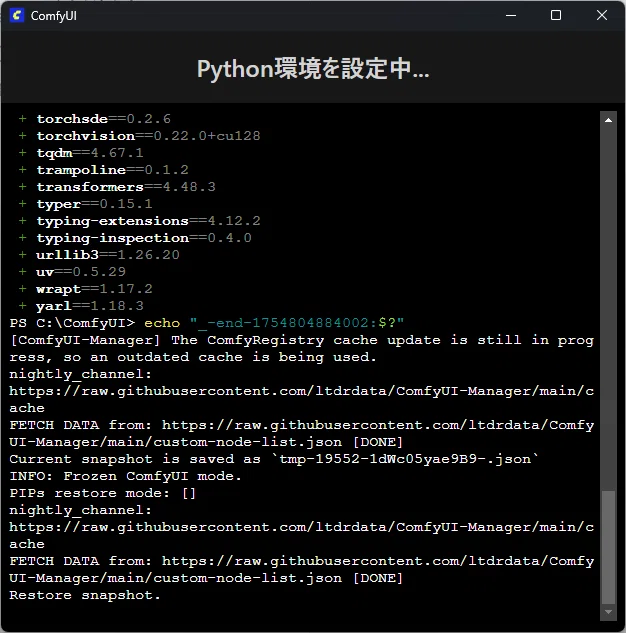626x633 pixels.
Task: Click the ComfyUI title text
Action: 54,16
